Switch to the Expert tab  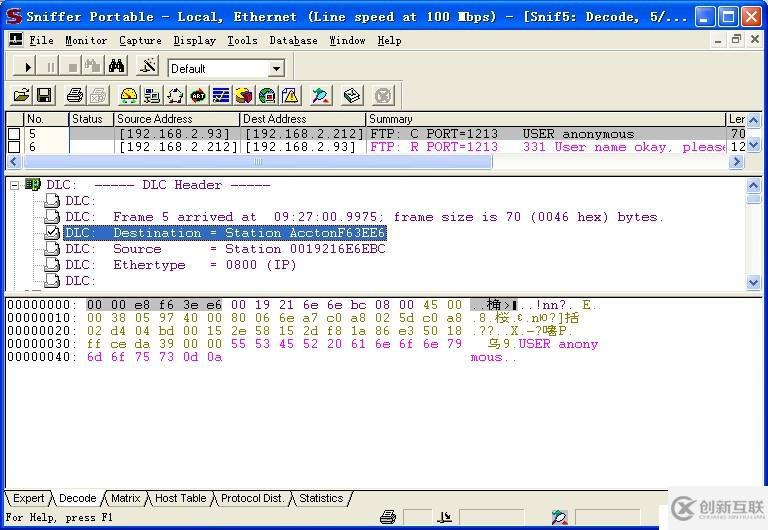[x=28, y=498]
